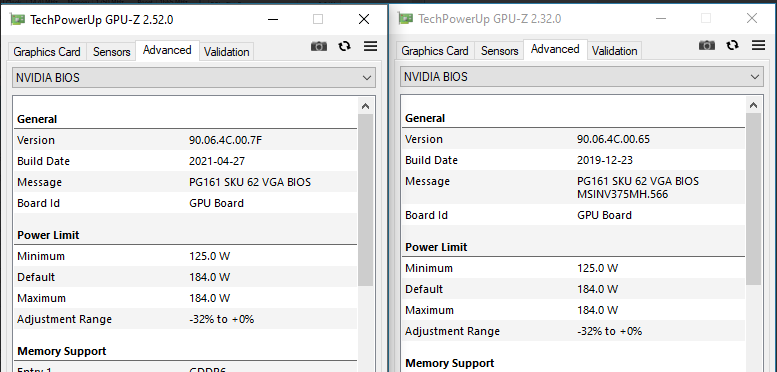Click Board Id row in GPU-Z 2.52.0
Image resolution: width=777 pixels, height=372 pixels.
tap(185, 203)
